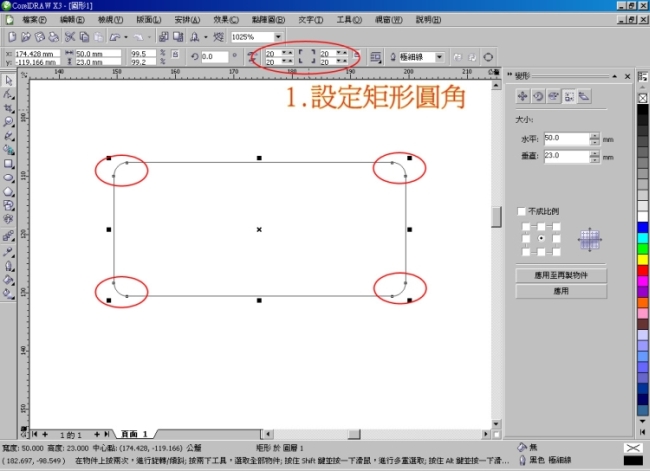
Task: Click the object width 50.0 mm field
Action: pos(98,53)
